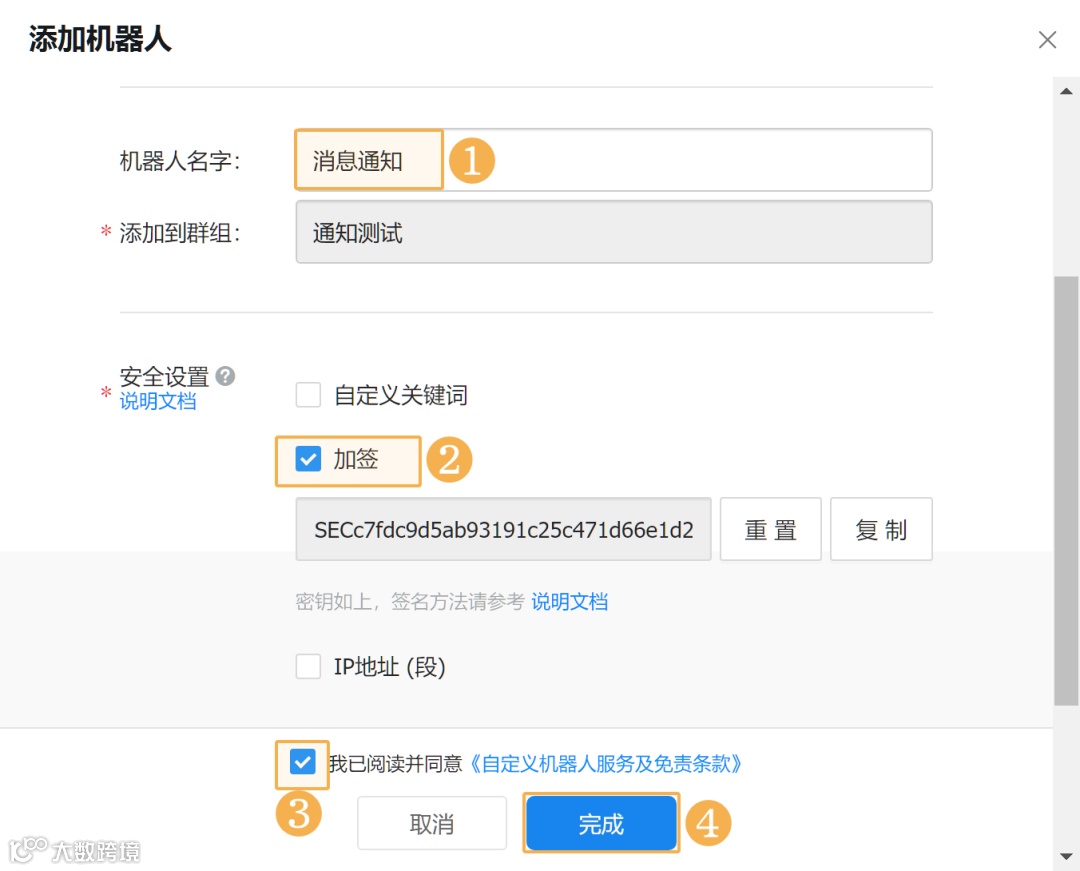Uncheck the terms agreement checkbox
The image size is (1080, 871).
click(301, 763)
